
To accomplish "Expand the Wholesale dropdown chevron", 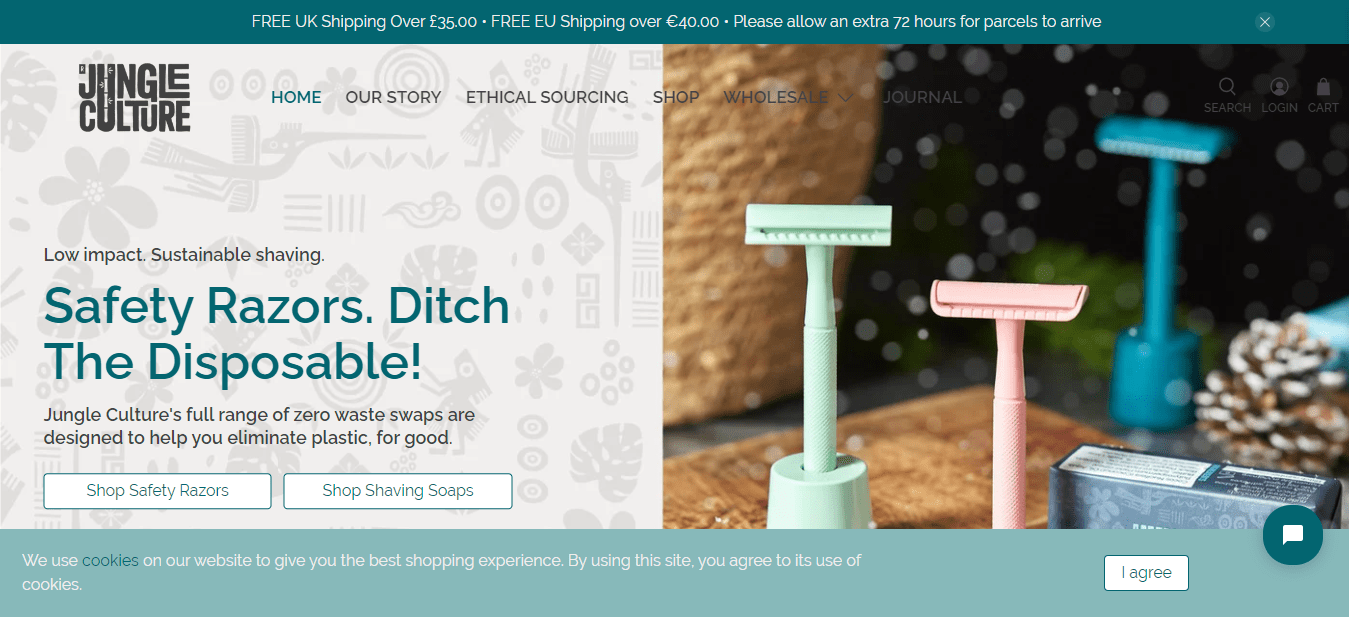I will click(x=846, y=98).
